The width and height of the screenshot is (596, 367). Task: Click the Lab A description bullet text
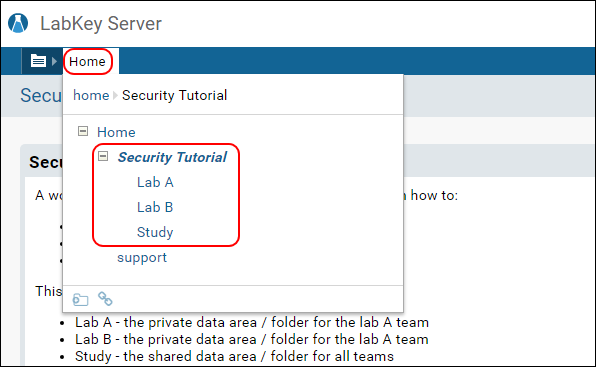click(x=252, y=323)
